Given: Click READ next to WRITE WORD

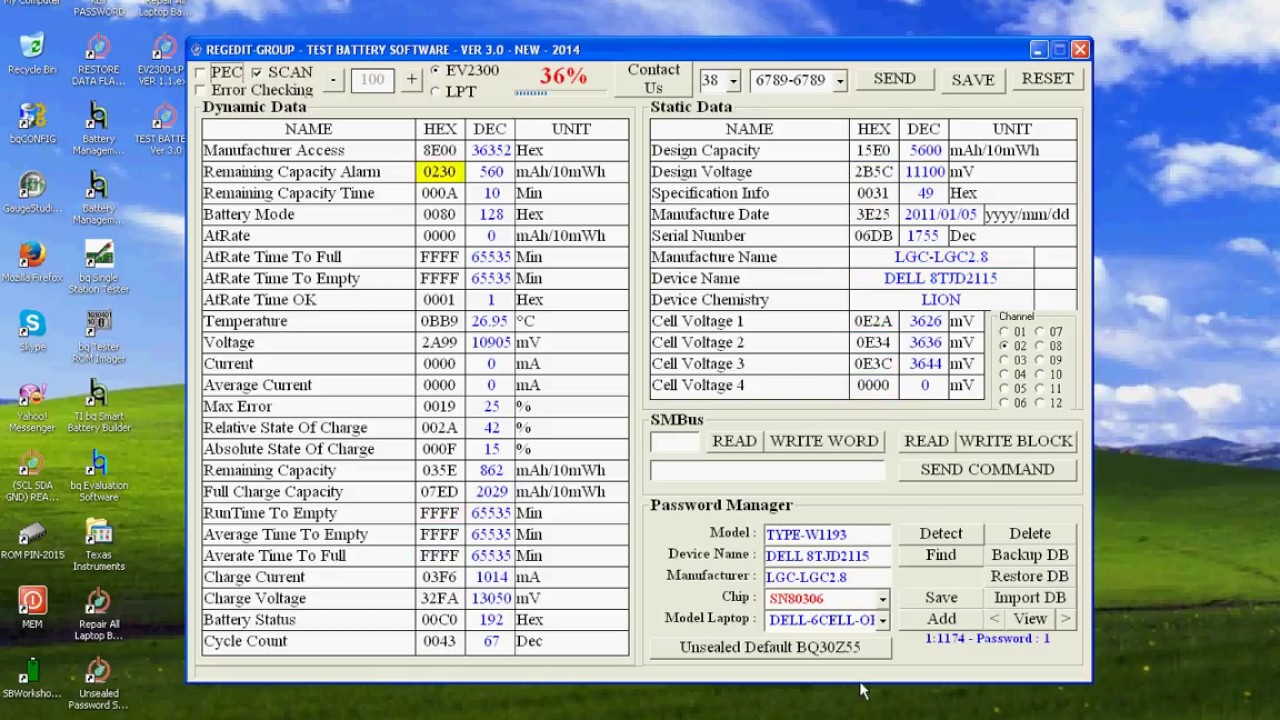Looking at the screenshot, I should pos(734,441).
